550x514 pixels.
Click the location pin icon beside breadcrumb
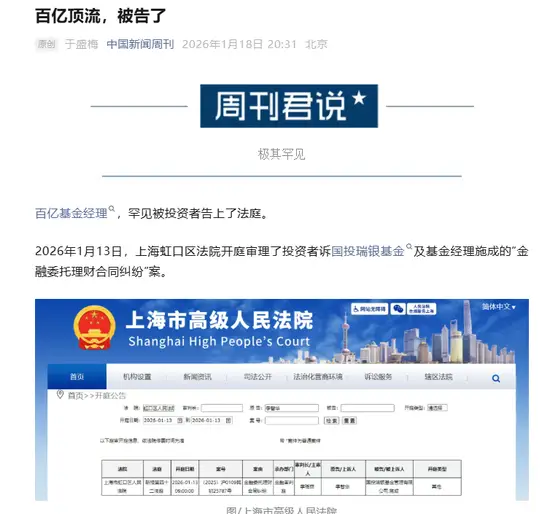click(60, 394)
